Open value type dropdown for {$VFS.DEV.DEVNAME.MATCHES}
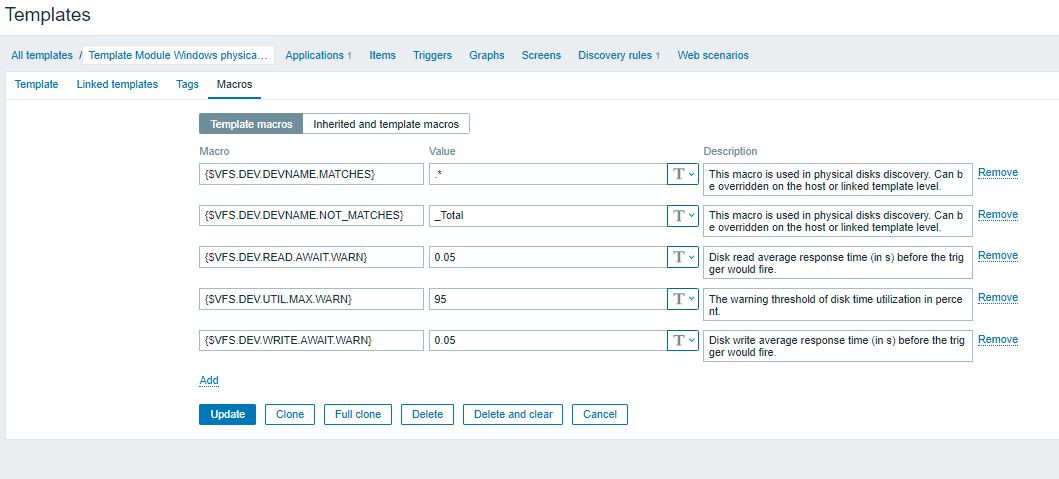Viewport: 1059px width, 479px height. 683,174
